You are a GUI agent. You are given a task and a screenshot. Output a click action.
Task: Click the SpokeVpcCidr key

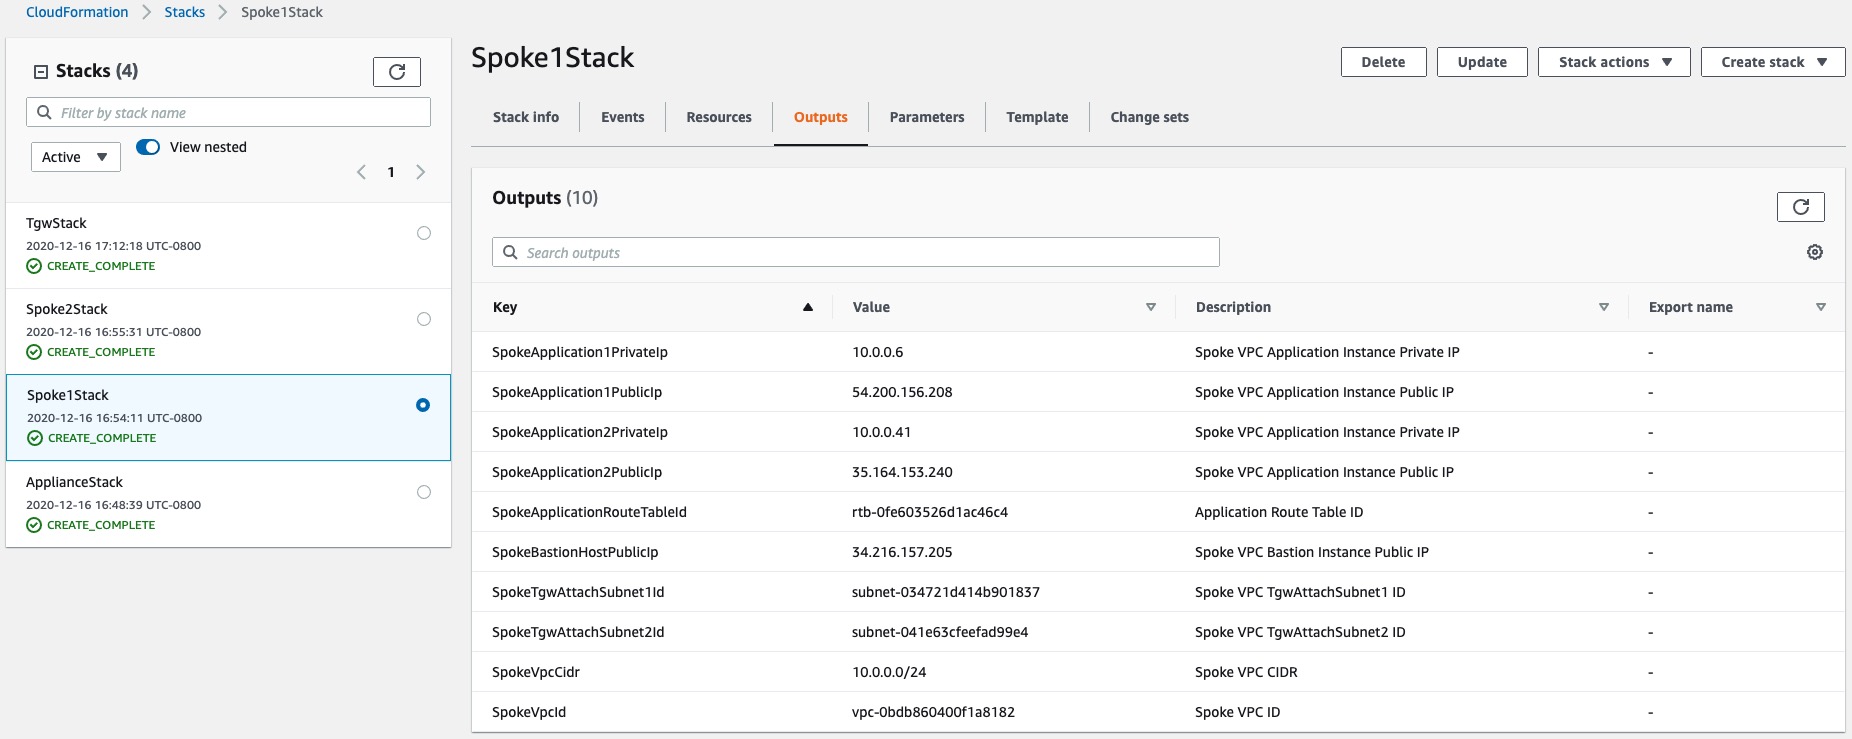536,672
